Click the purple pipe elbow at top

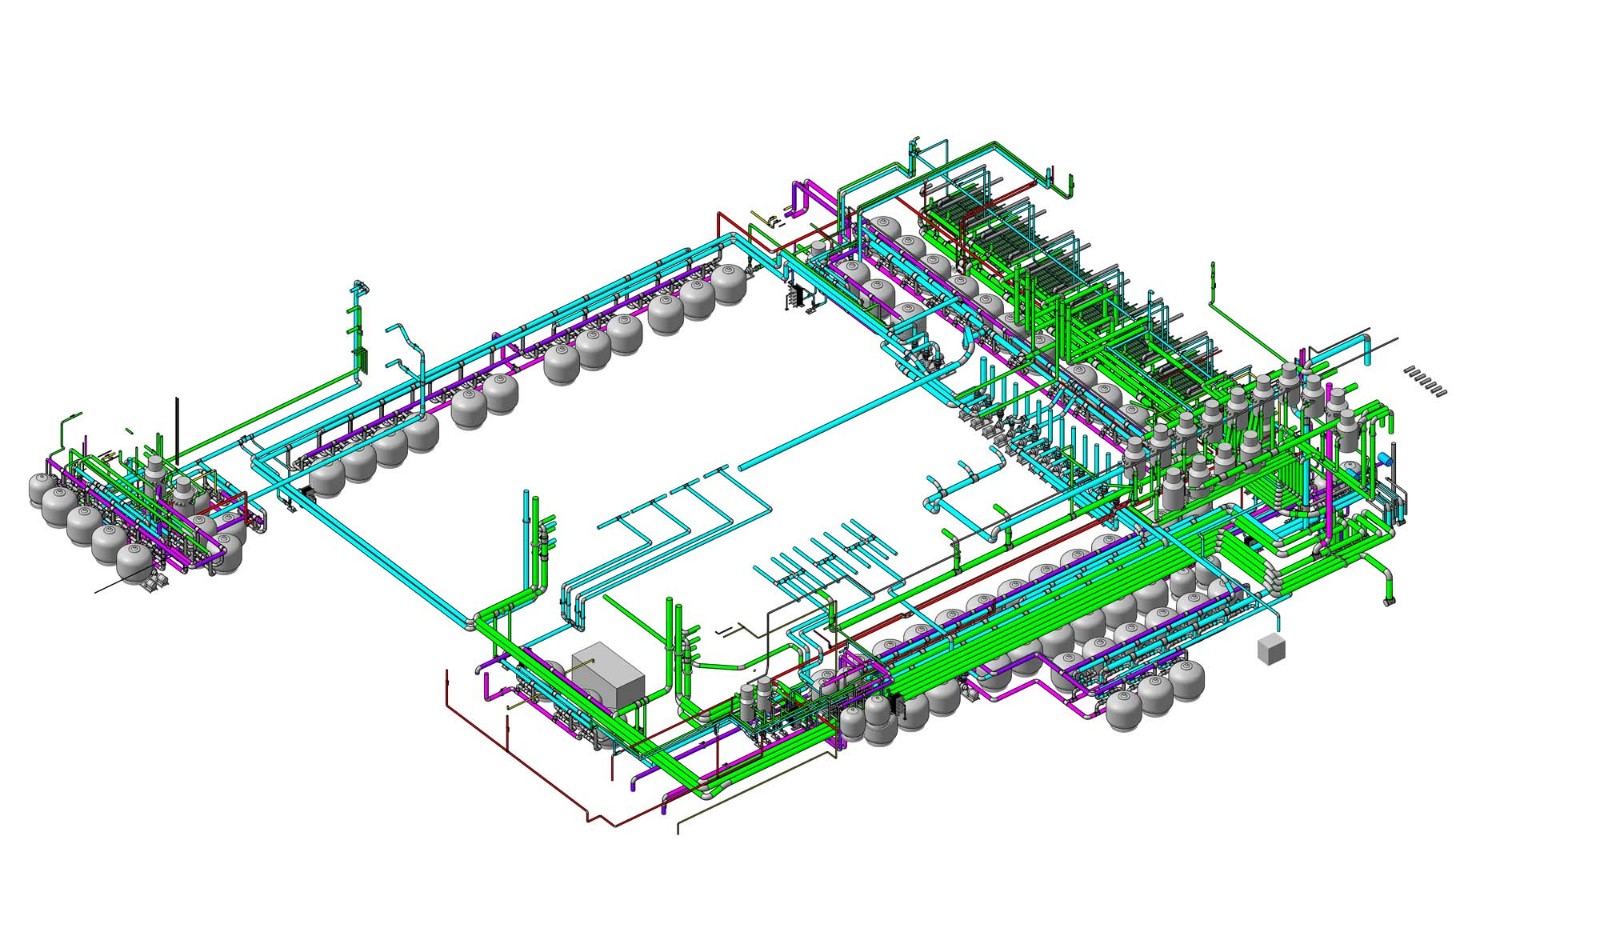click(x=800, y=195)
